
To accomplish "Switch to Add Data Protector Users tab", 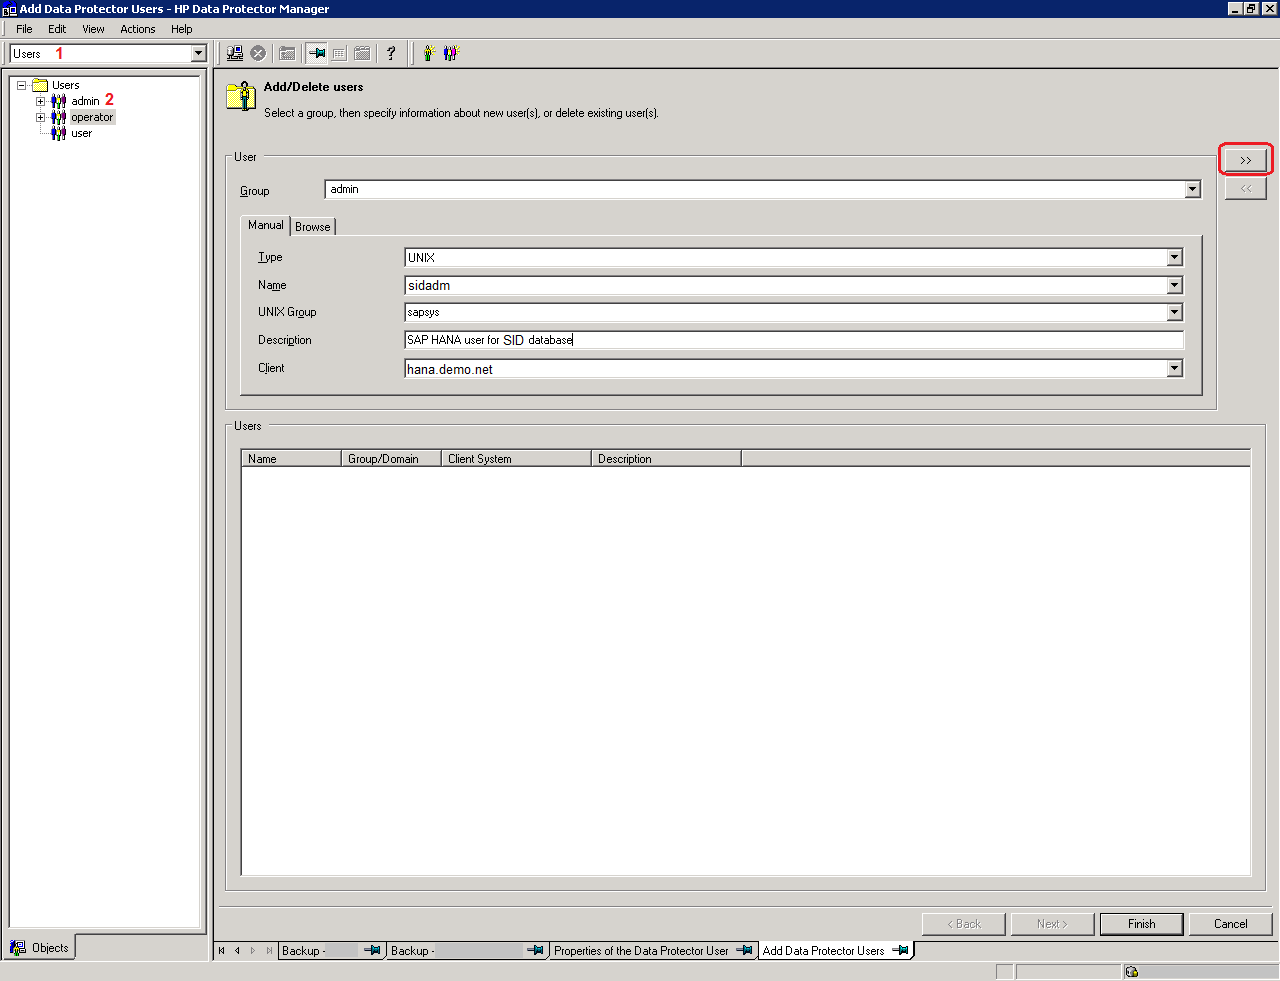I will 834,951.
